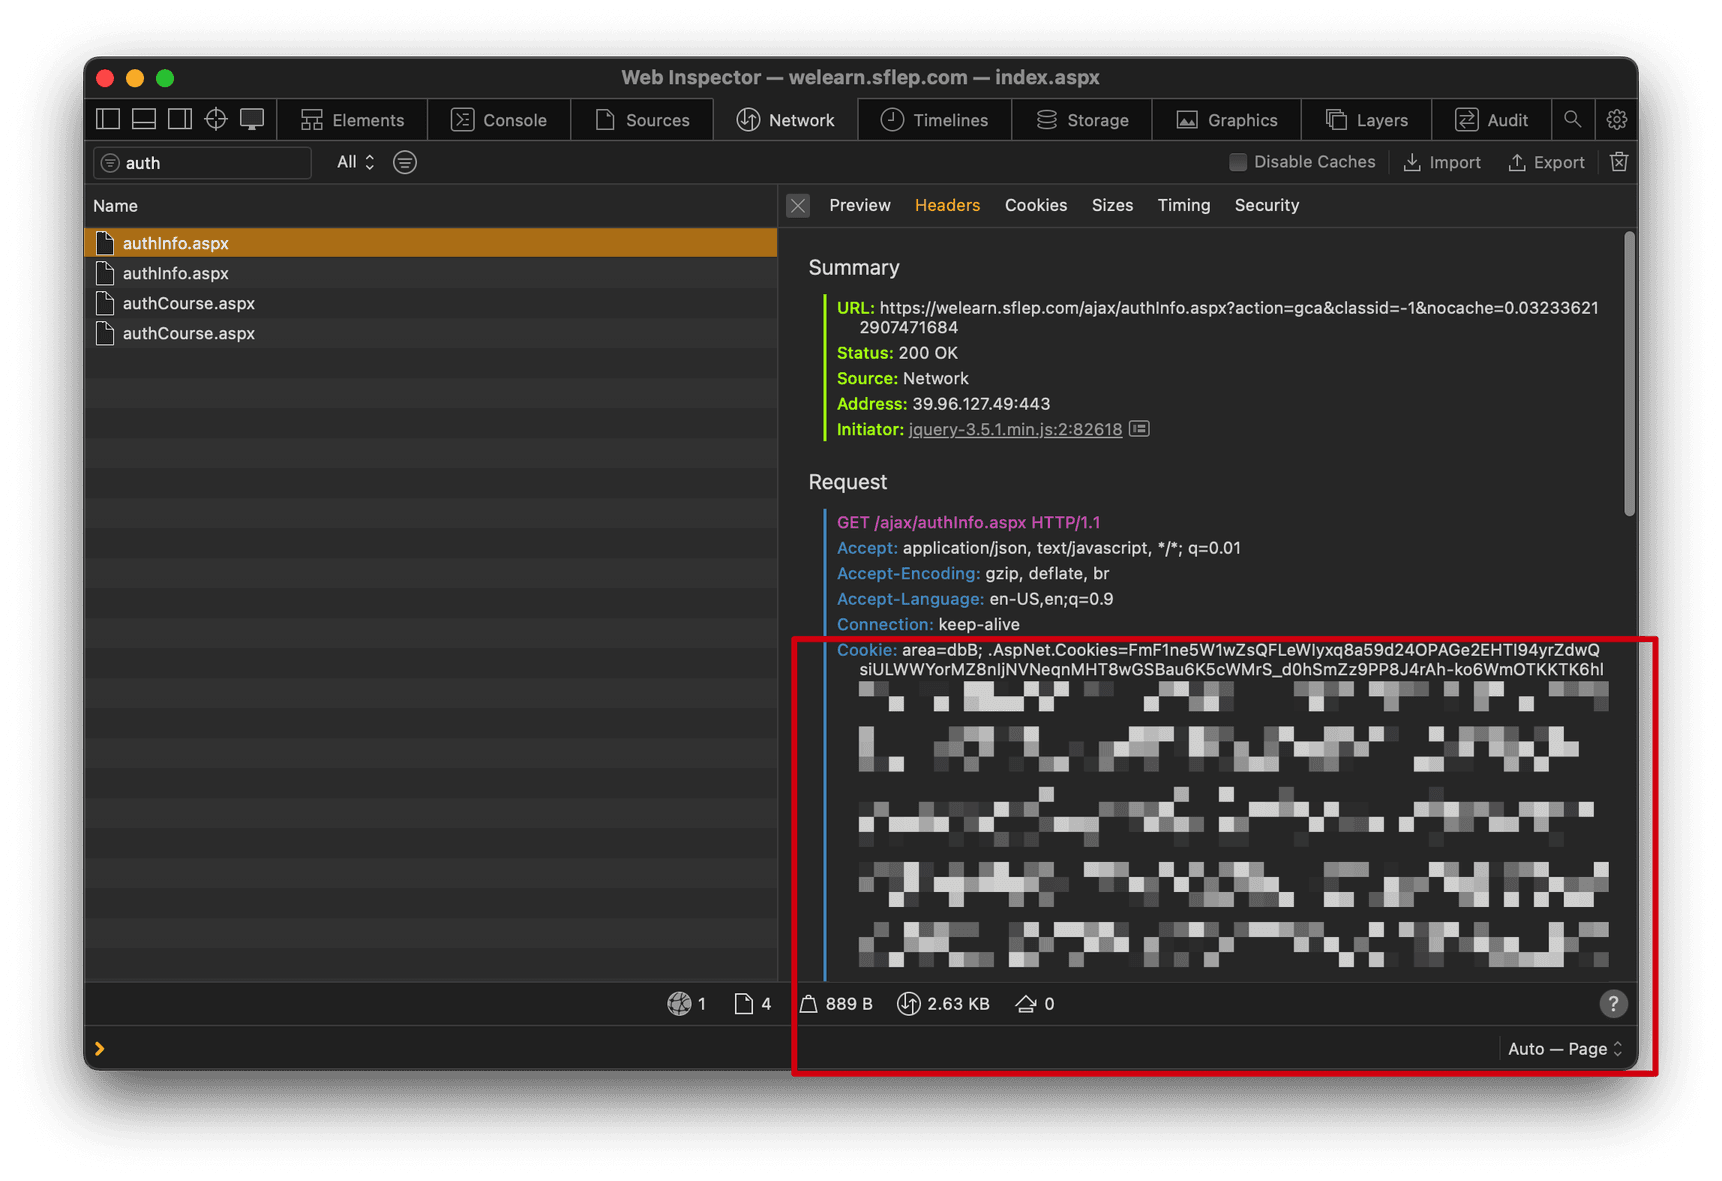The image size is (1722, 1181).
Task: Click the element selection crosshair icon
Action: point(216,120)
